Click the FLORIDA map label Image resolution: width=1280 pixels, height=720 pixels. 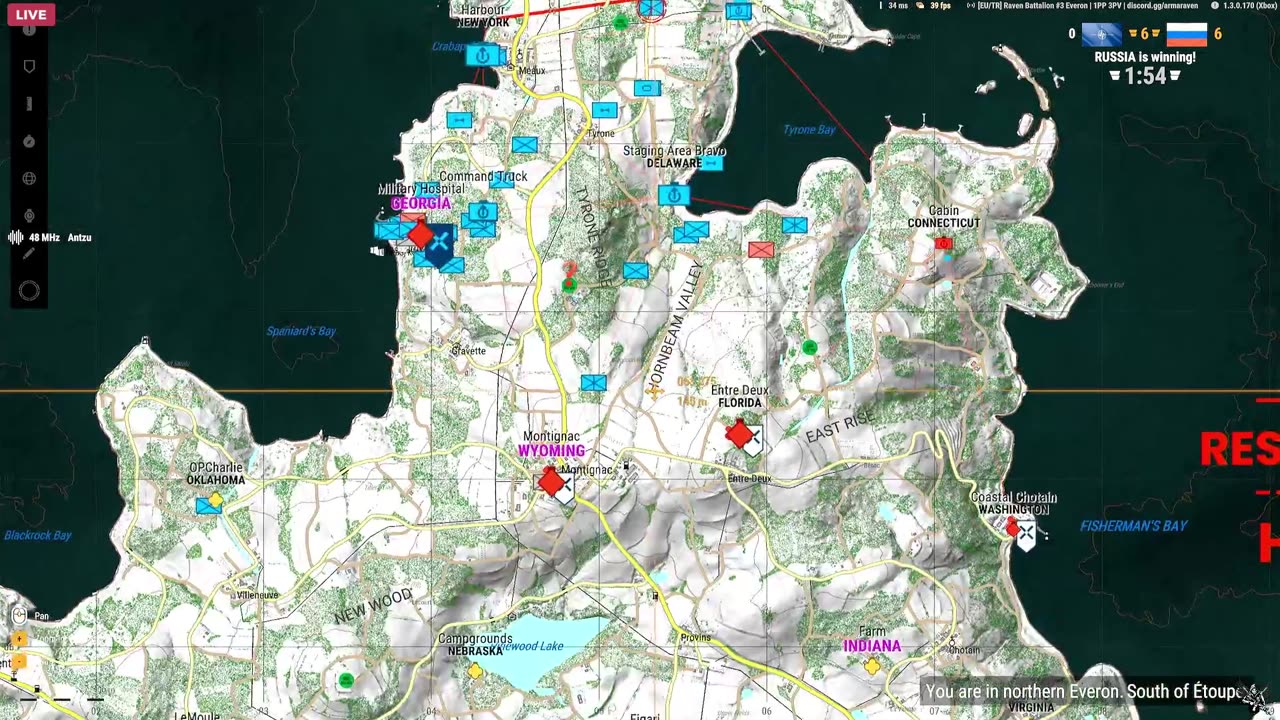pos(740,403)
